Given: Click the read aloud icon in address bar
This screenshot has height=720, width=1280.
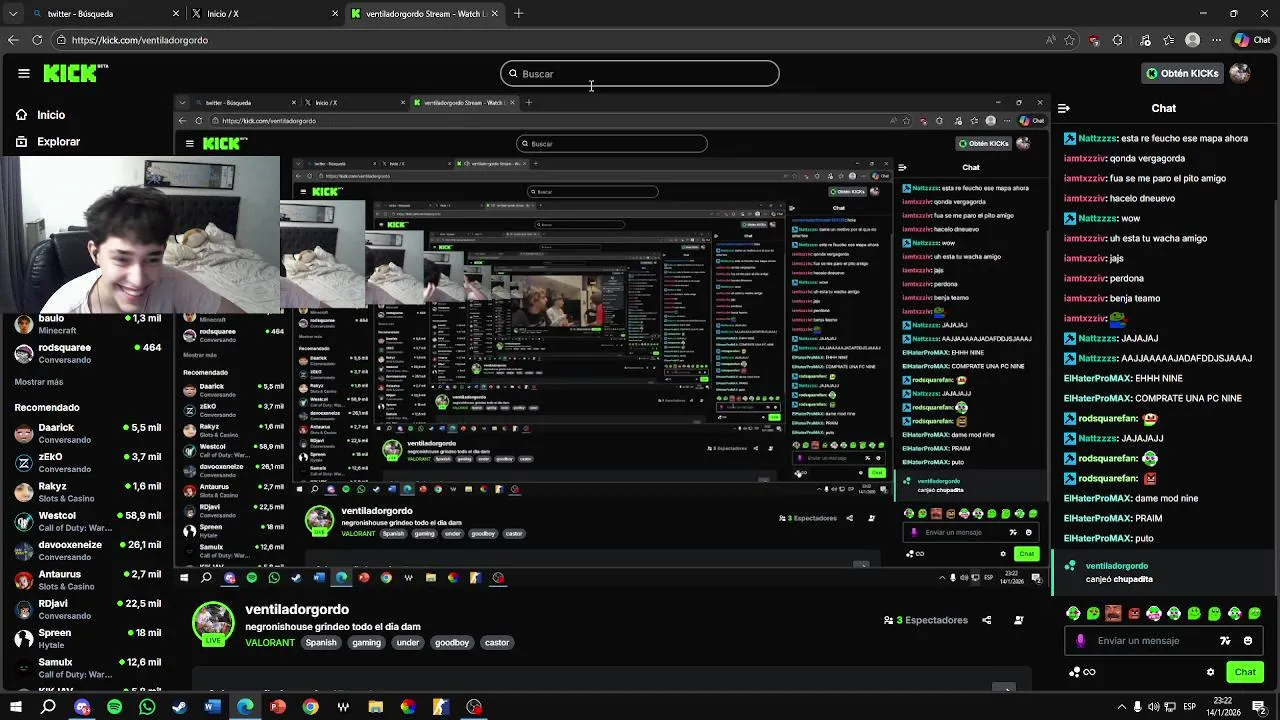Looking at the screenshot, I should 1050,40.
